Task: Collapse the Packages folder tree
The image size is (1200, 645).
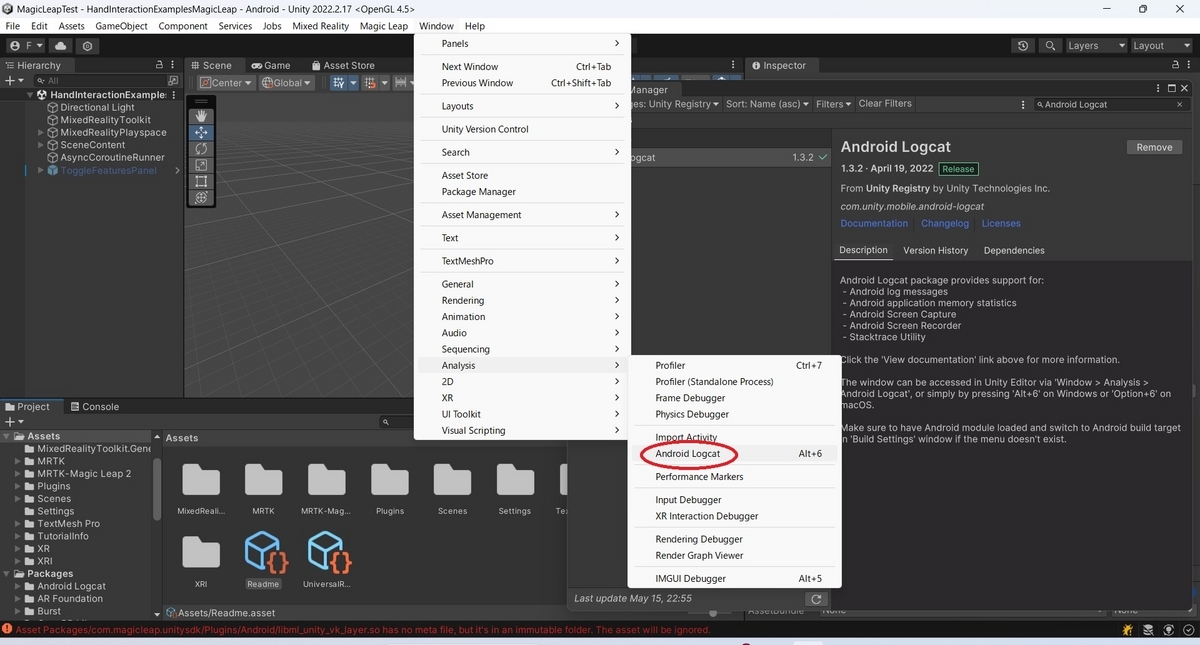Action: click(7, 574)
